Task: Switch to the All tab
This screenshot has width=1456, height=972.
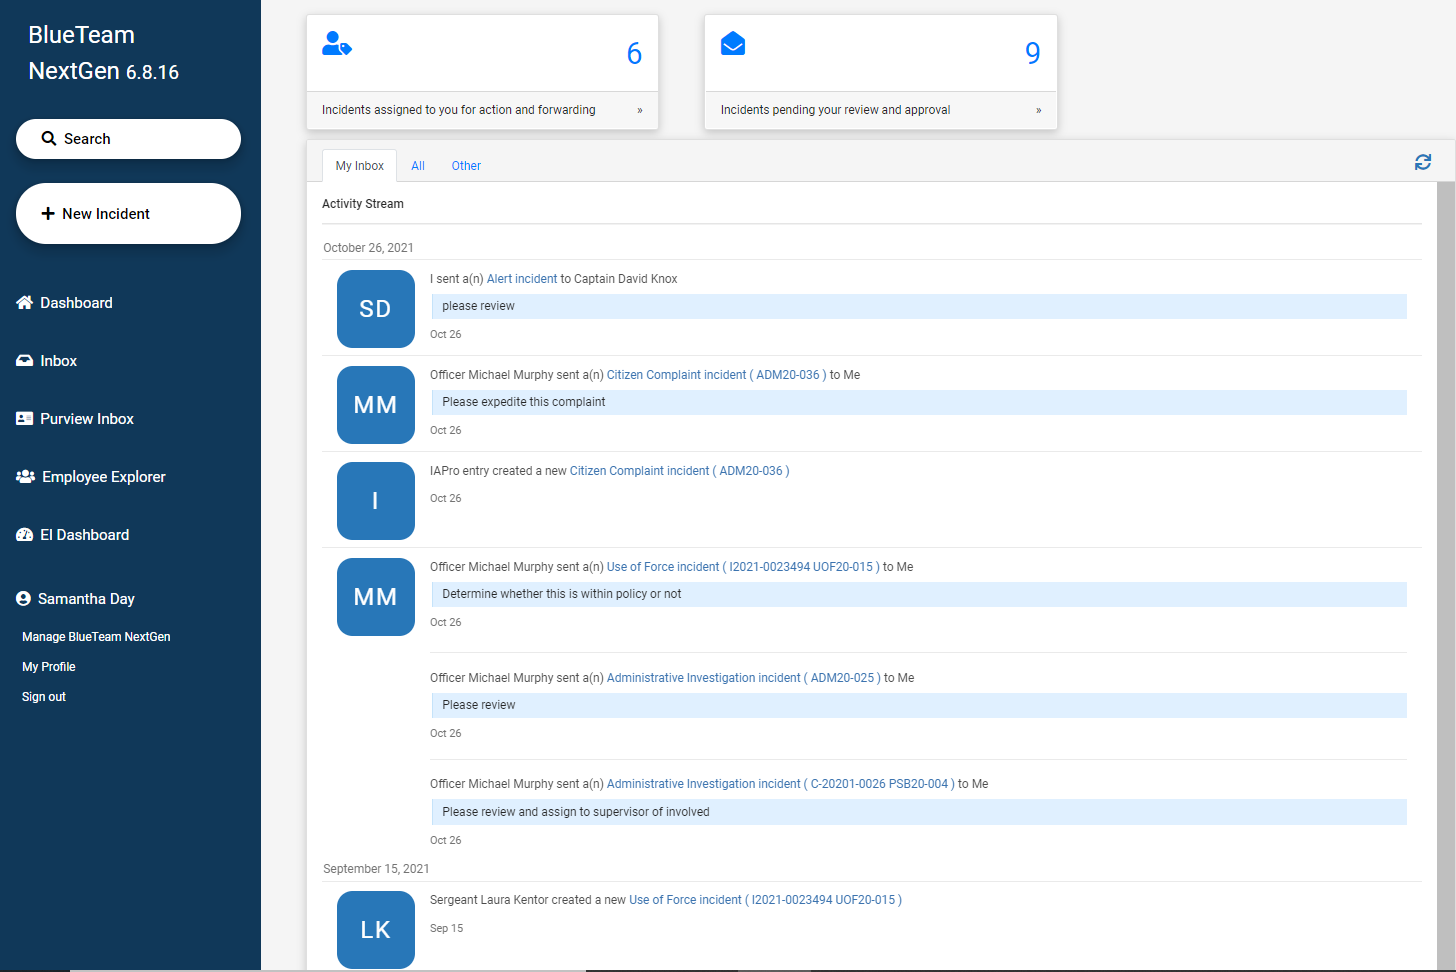Action: (418, 166)
